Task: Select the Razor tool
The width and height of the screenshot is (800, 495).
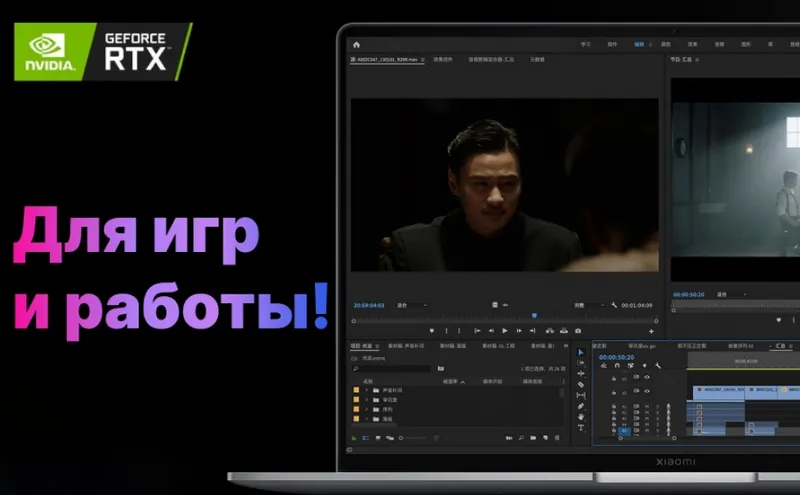Action: (x=581, y=384)
